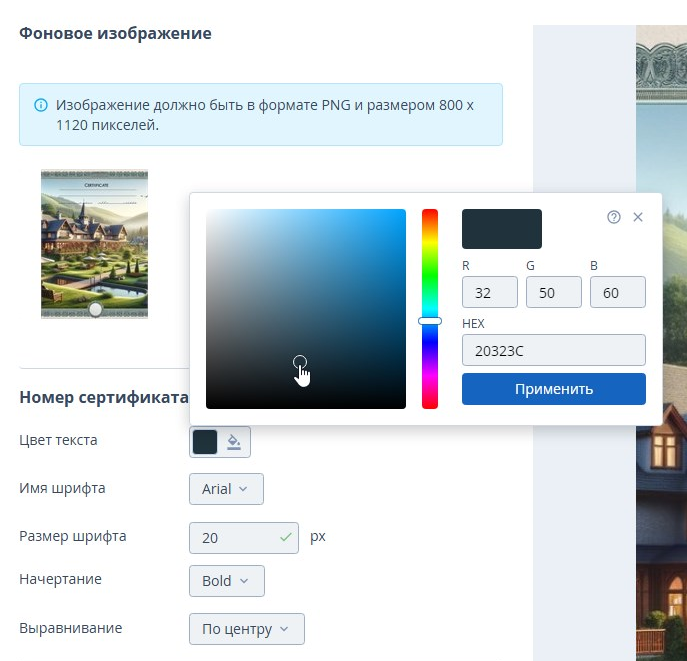This screenshot has height=661, width=687.
Task: Click the PNG format notice text
Action: (x=265, y=115)
